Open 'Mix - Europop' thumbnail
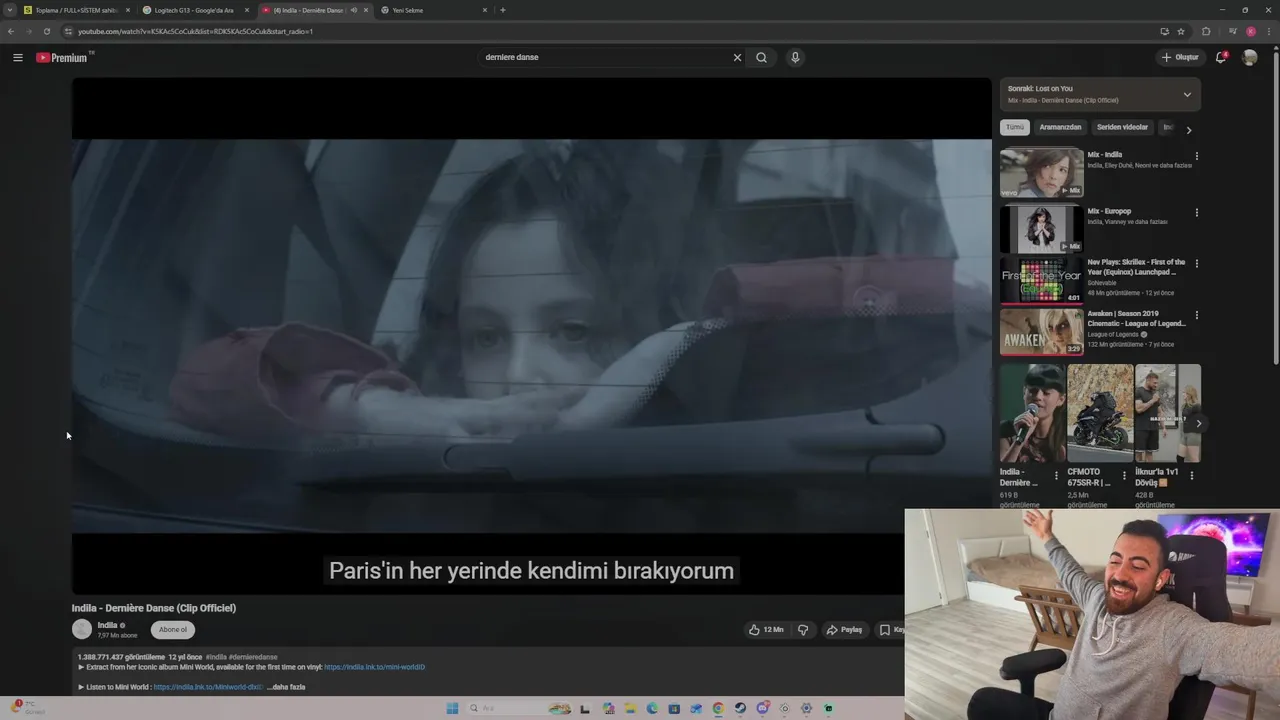This screenshot has width=1280, height=720. pyautogui.click(x=1041, y=229)
